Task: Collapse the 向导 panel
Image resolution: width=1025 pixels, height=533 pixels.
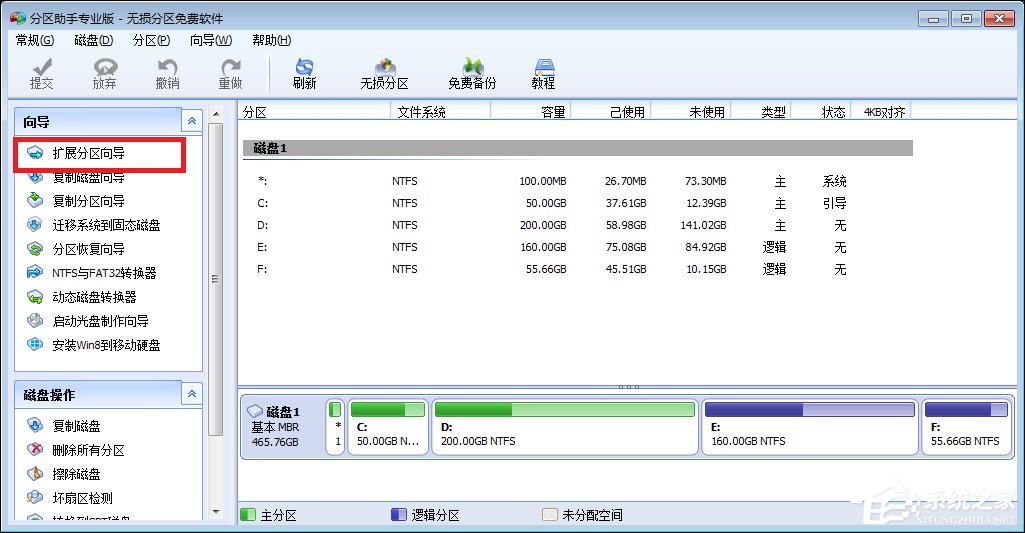Action: click(x=192, y=121)
